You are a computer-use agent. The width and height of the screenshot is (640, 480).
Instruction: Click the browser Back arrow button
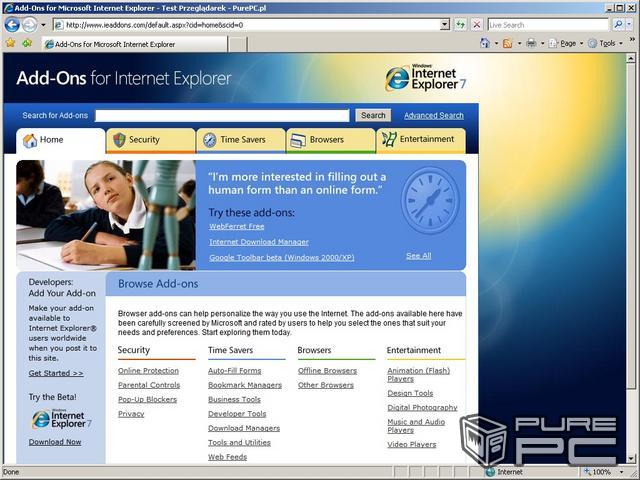click(x=12, y=25)
